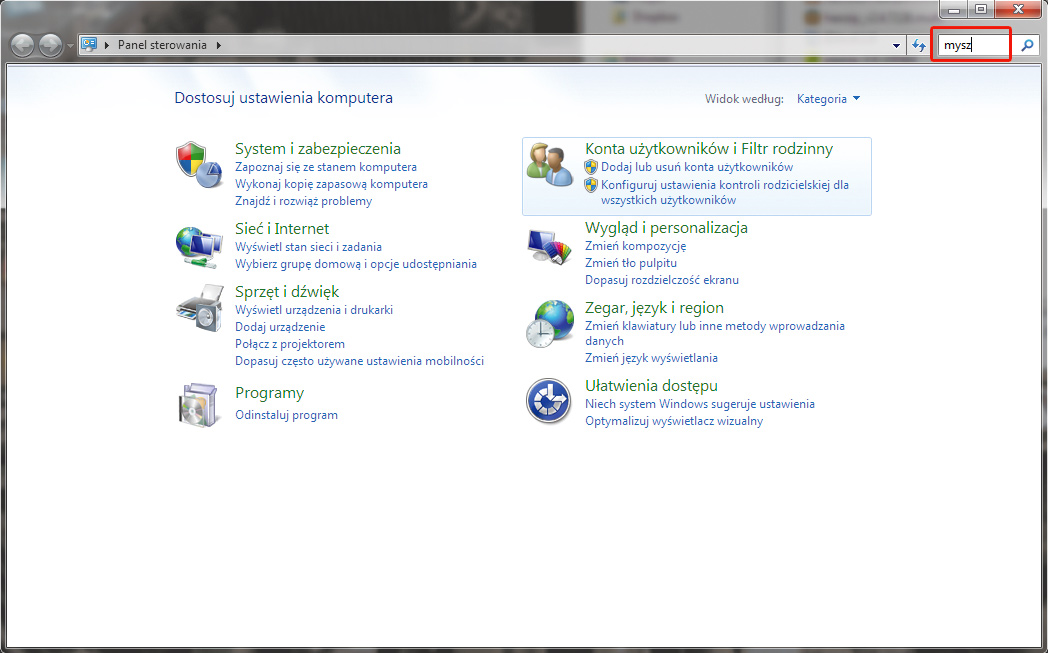Click the search field containing mysz
Image resolution: width=1048 pixels, height=653 pixels.
tap(970, 45)
